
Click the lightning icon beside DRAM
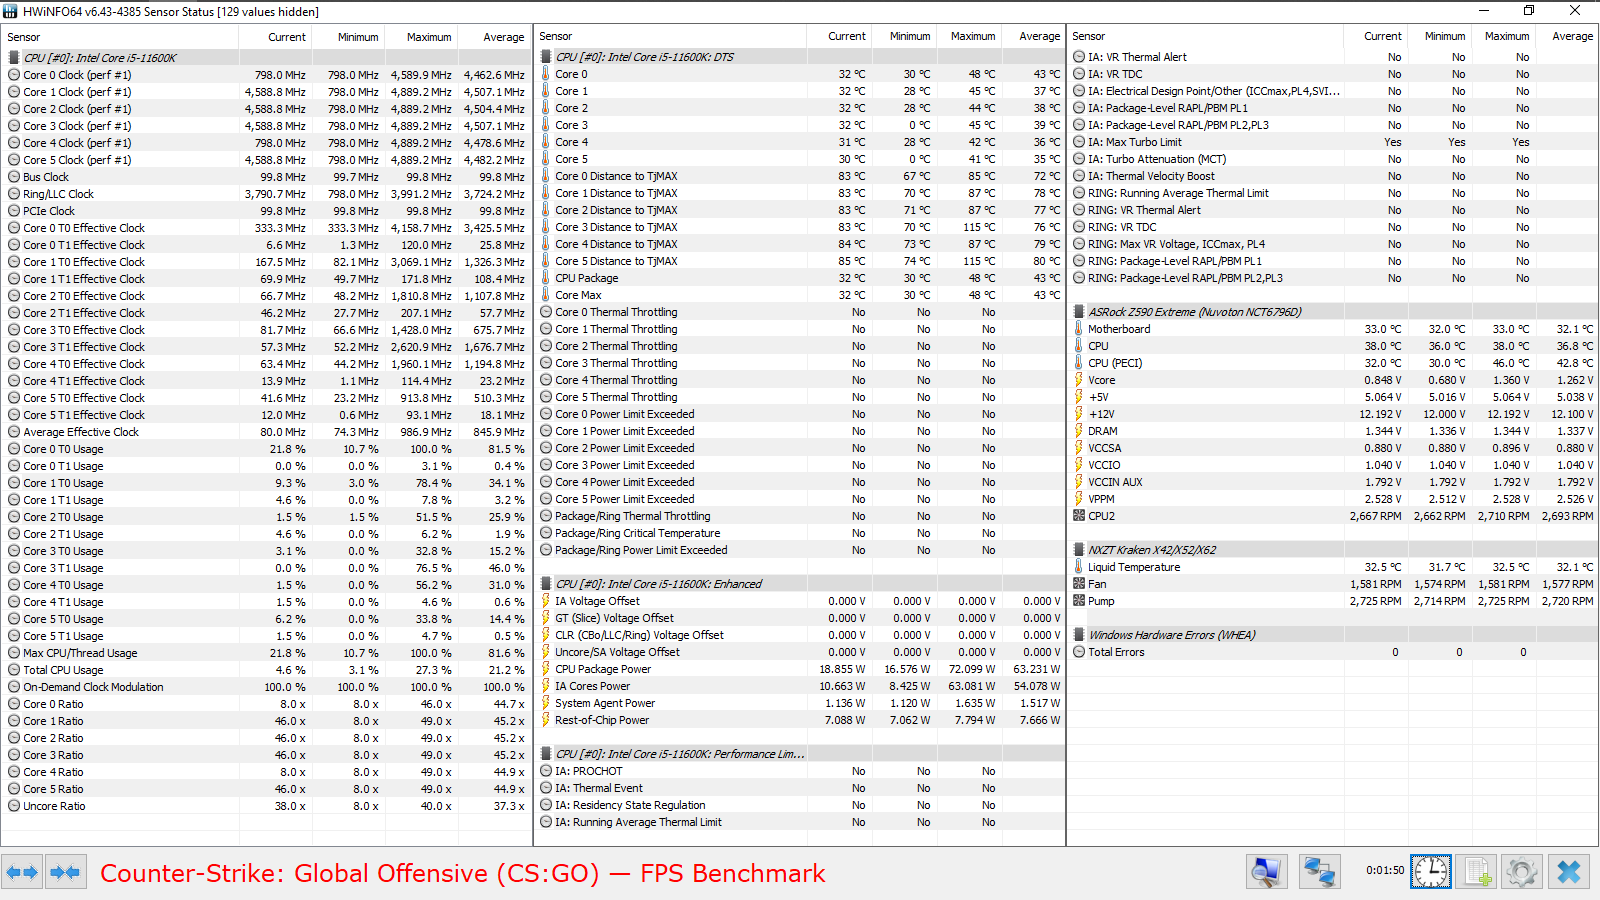(1079, 431)
